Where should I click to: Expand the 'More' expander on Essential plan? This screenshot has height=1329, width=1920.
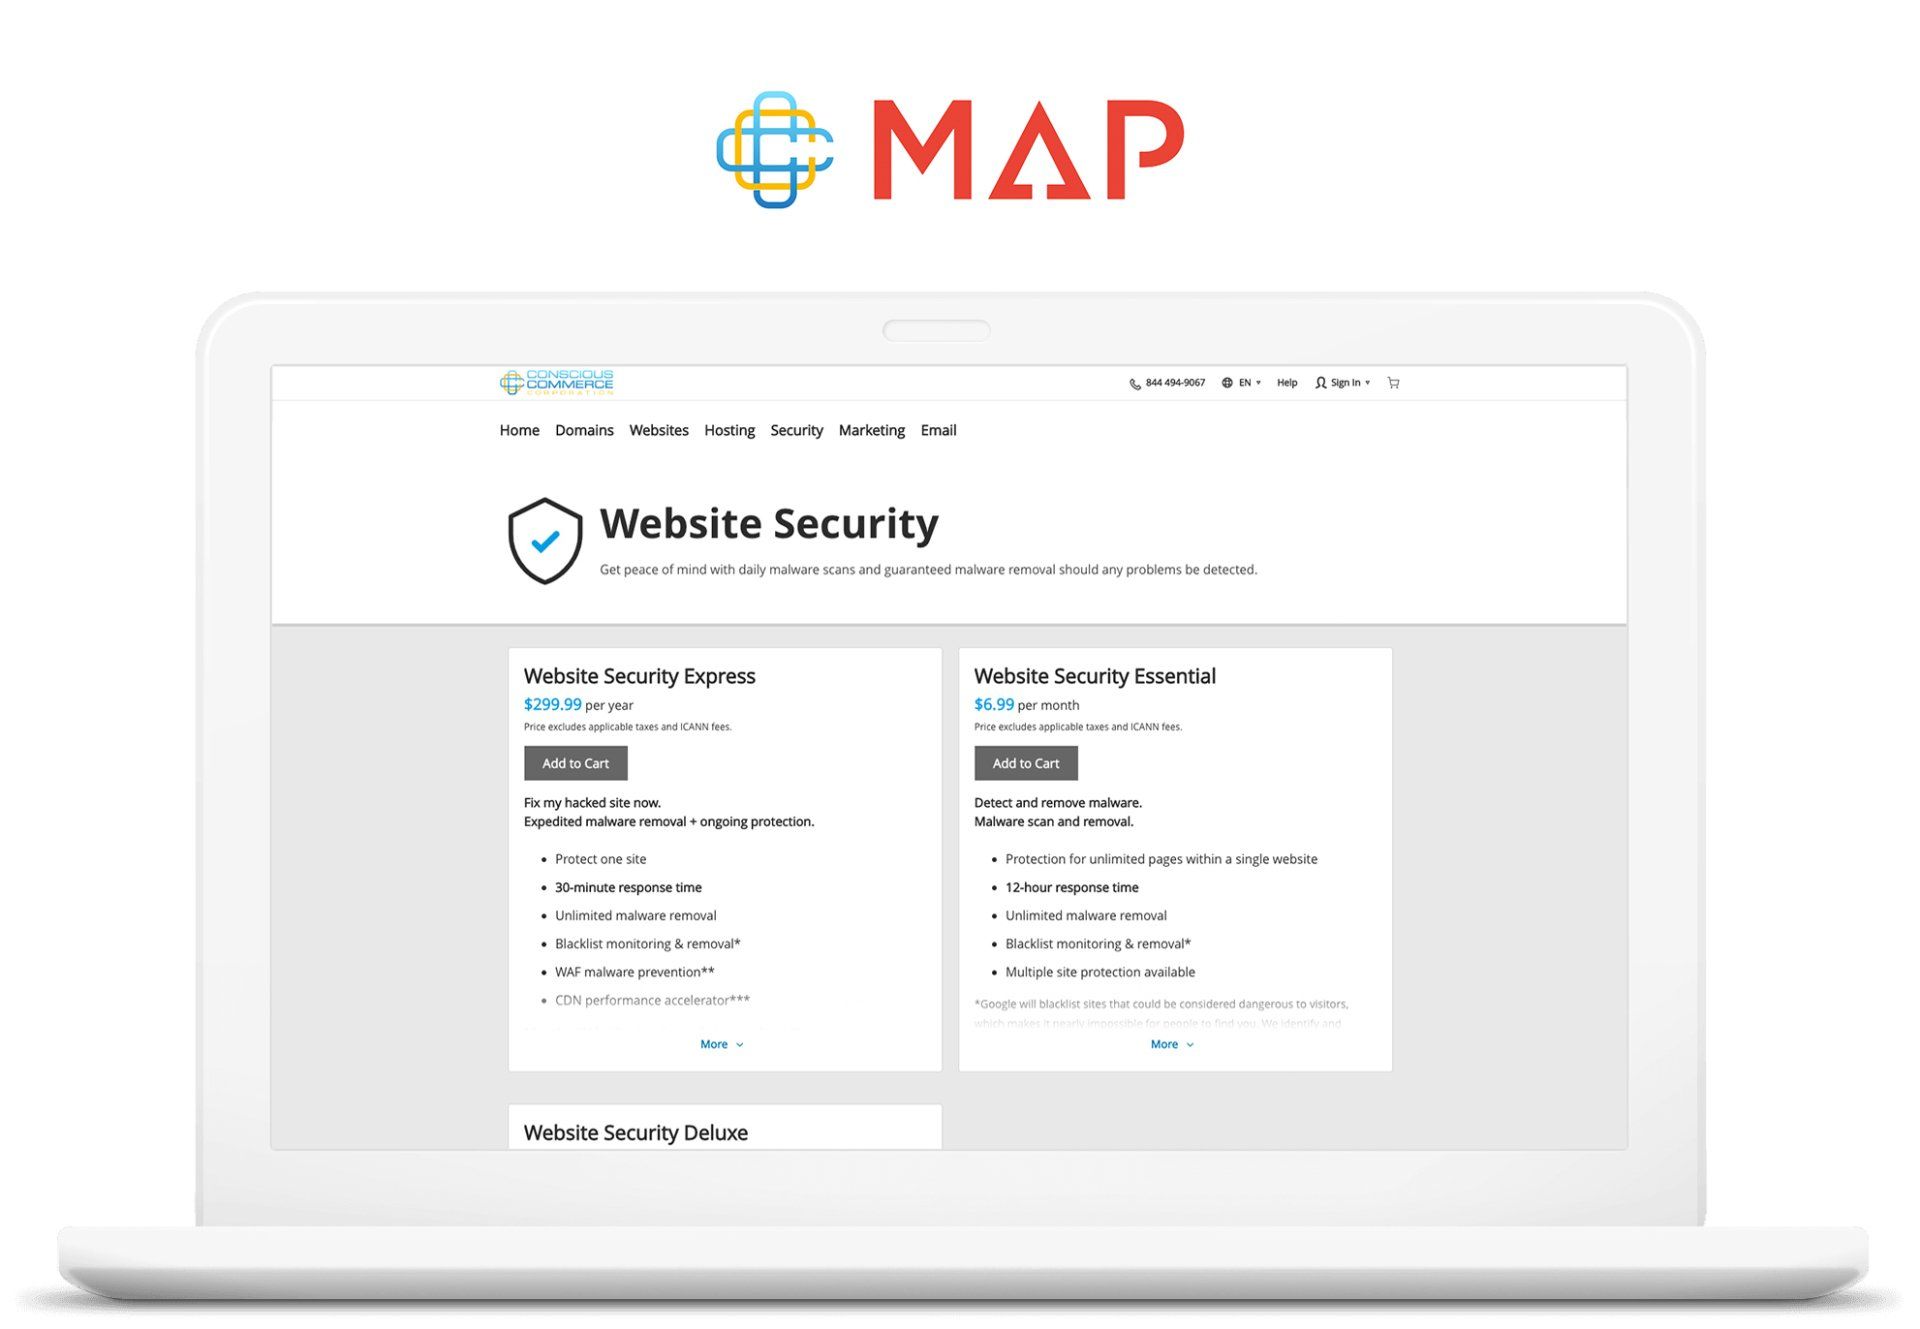[x=1174, y=1043]
